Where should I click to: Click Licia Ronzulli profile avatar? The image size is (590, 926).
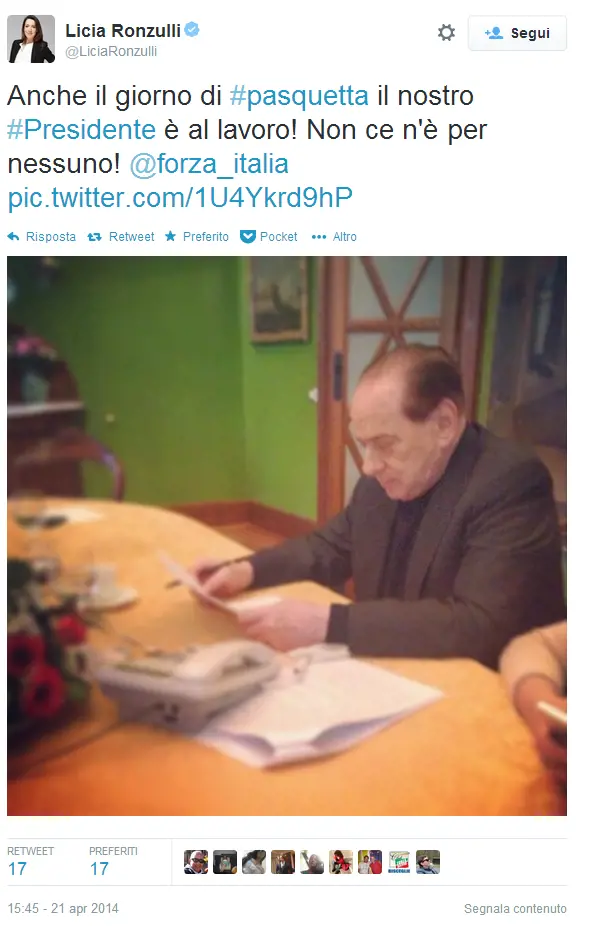pyautogui.click(x=31, y=39)
